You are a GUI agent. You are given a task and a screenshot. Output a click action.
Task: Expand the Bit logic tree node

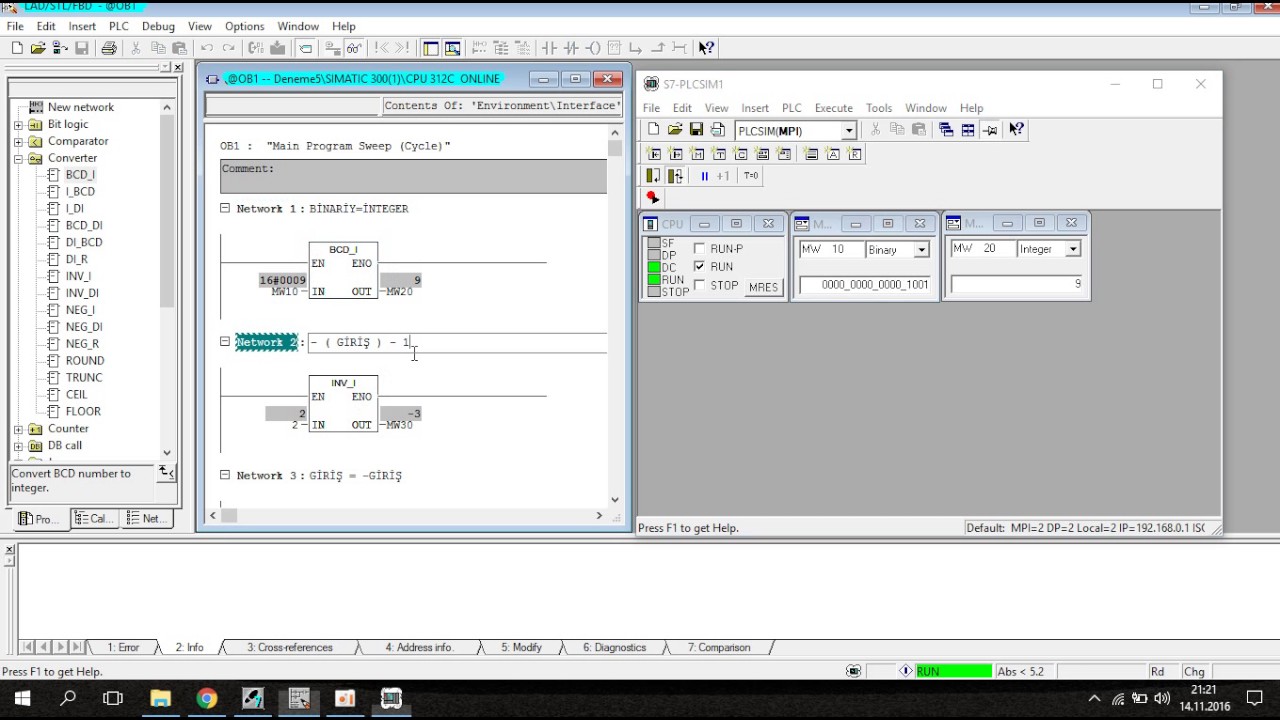18,125
